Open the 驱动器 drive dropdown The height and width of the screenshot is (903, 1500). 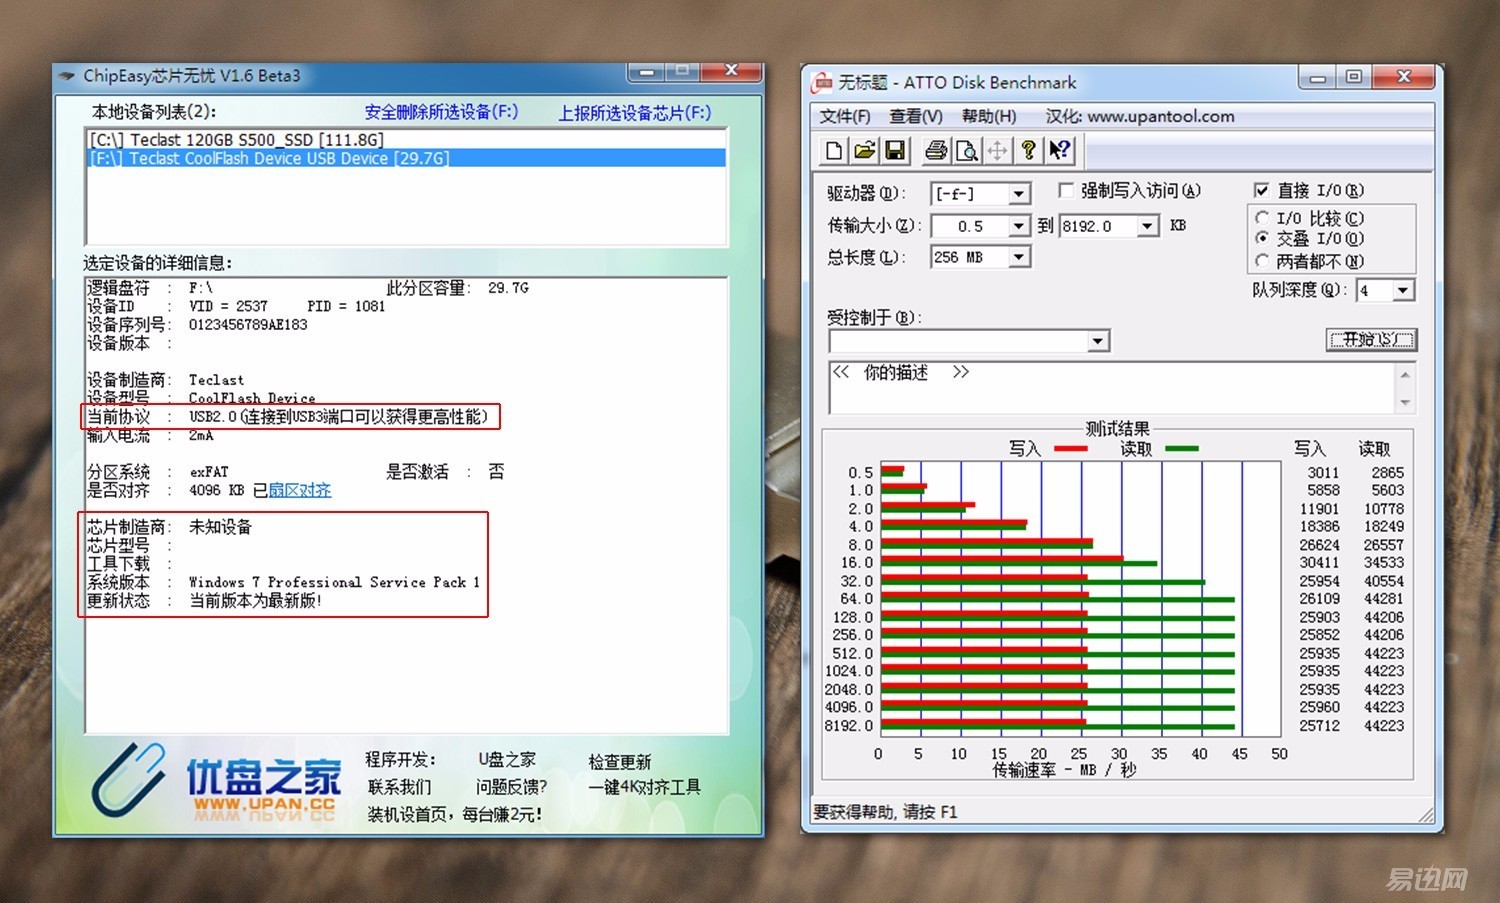(1019, 193)
